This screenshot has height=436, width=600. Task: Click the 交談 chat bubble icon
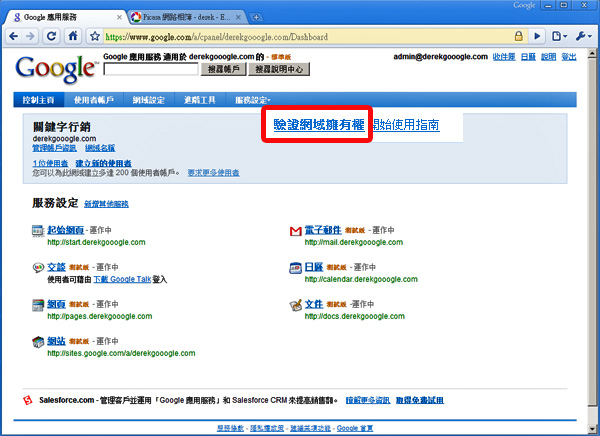tap(38, 267)
